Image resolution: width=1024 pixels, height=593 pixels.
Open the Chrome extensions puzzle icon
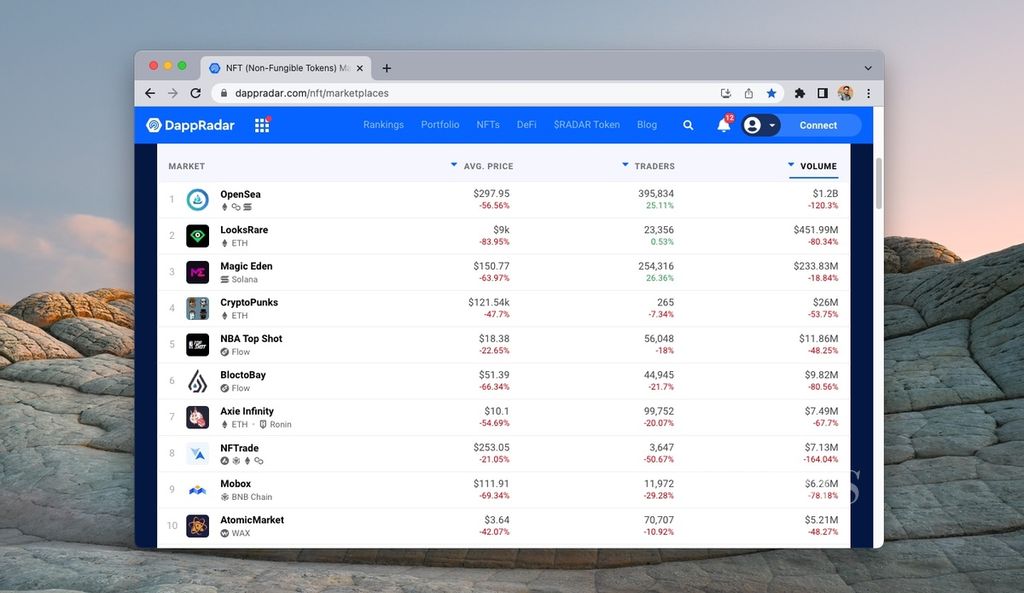pos(799,93)
